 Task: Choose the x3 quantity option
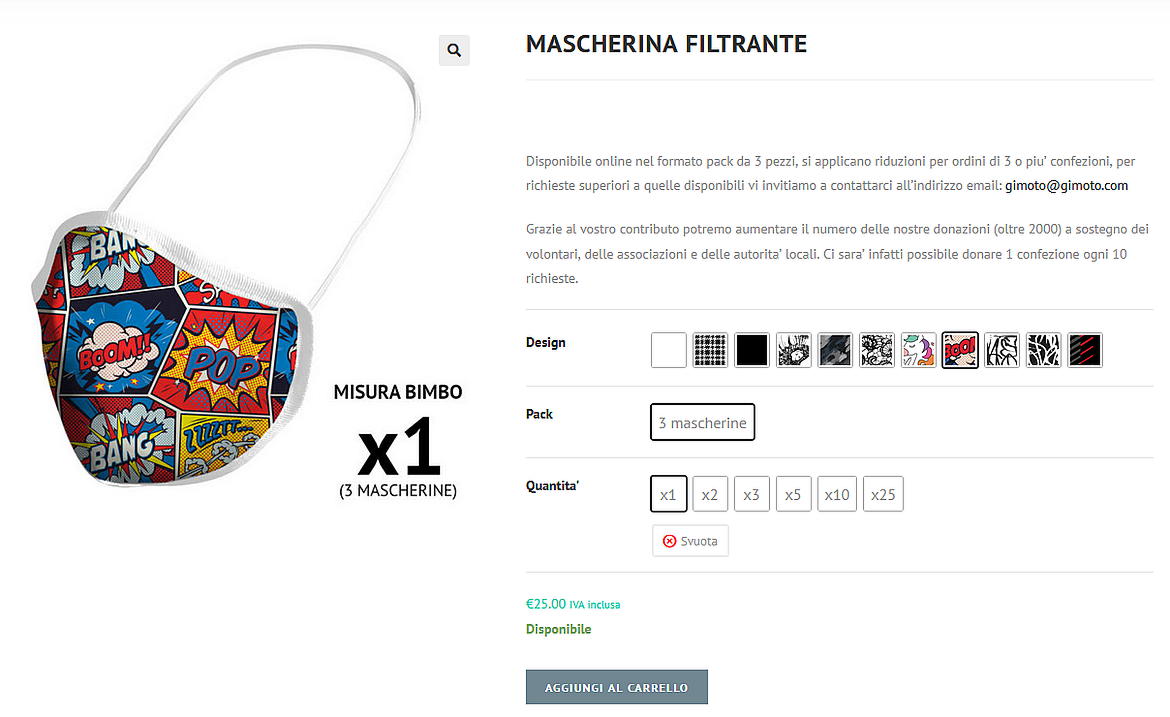(x=751, y=494)
